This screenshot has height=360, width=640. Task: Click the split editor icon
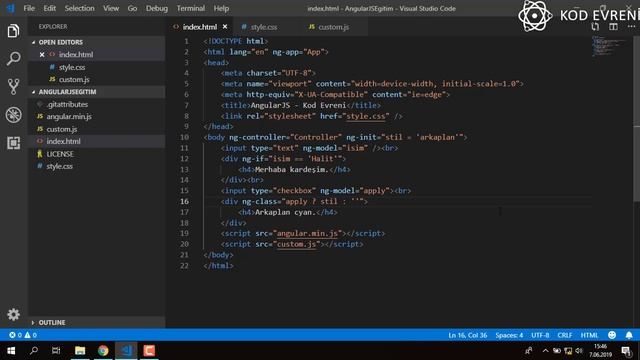(x=613, y=27)
